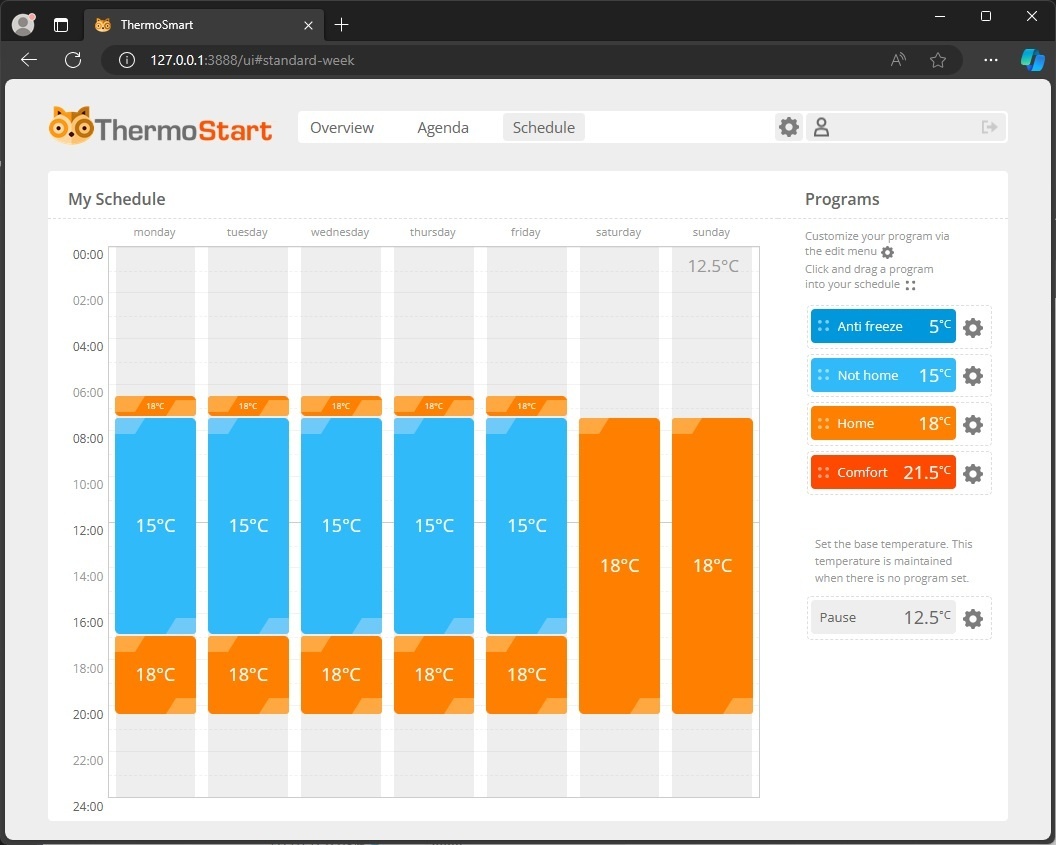Open the settings gear for the Comfort program
The width and height of the screenshot is (1056, 845).
point(972,473)
